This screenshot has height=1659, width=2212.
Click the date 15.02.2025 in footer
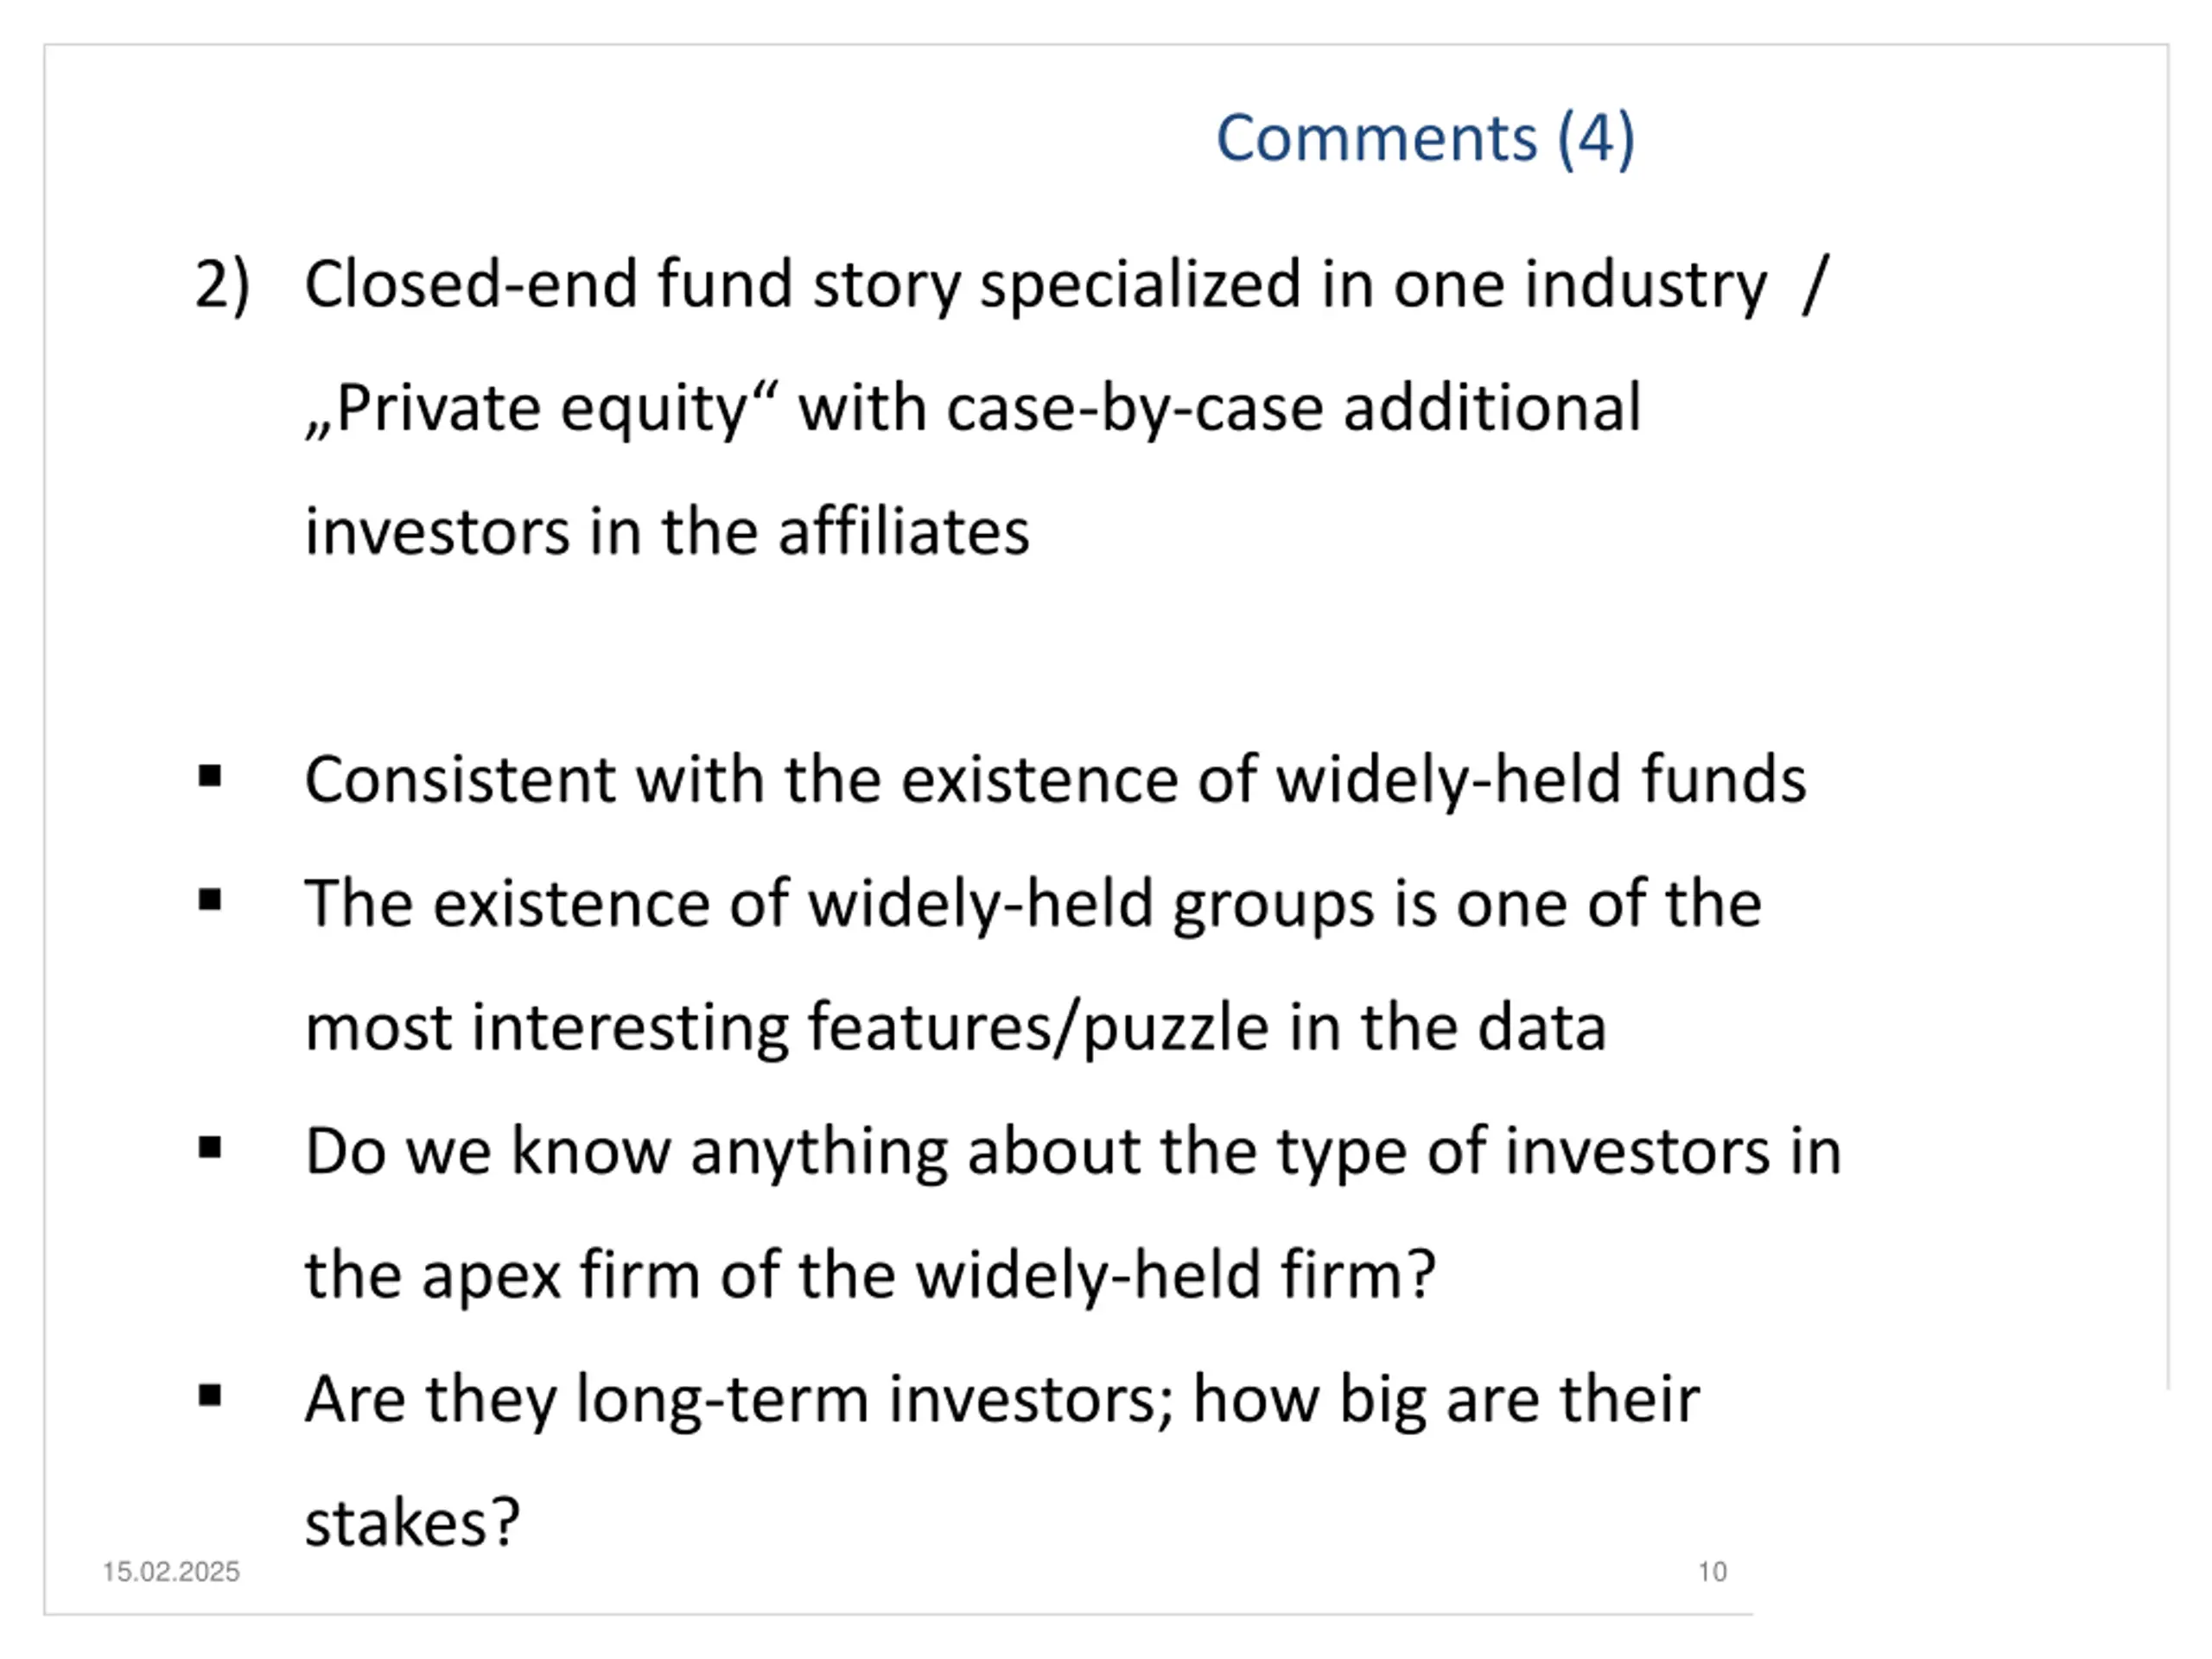coord(171,1572)
